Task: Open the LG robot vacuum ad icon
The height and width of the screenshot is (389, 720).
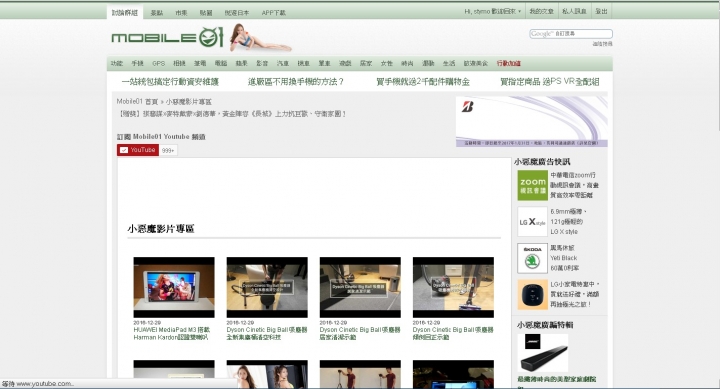Action: pos(533,294)
